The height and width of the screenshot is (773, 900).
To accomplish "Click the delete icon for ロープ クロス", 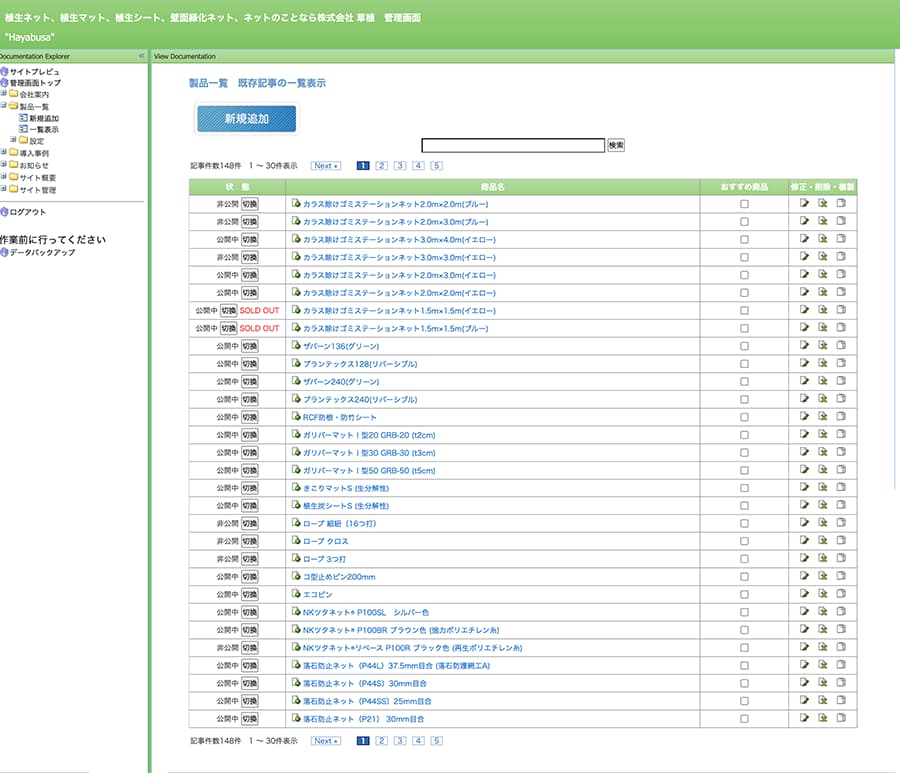I will tap(822, 541).
